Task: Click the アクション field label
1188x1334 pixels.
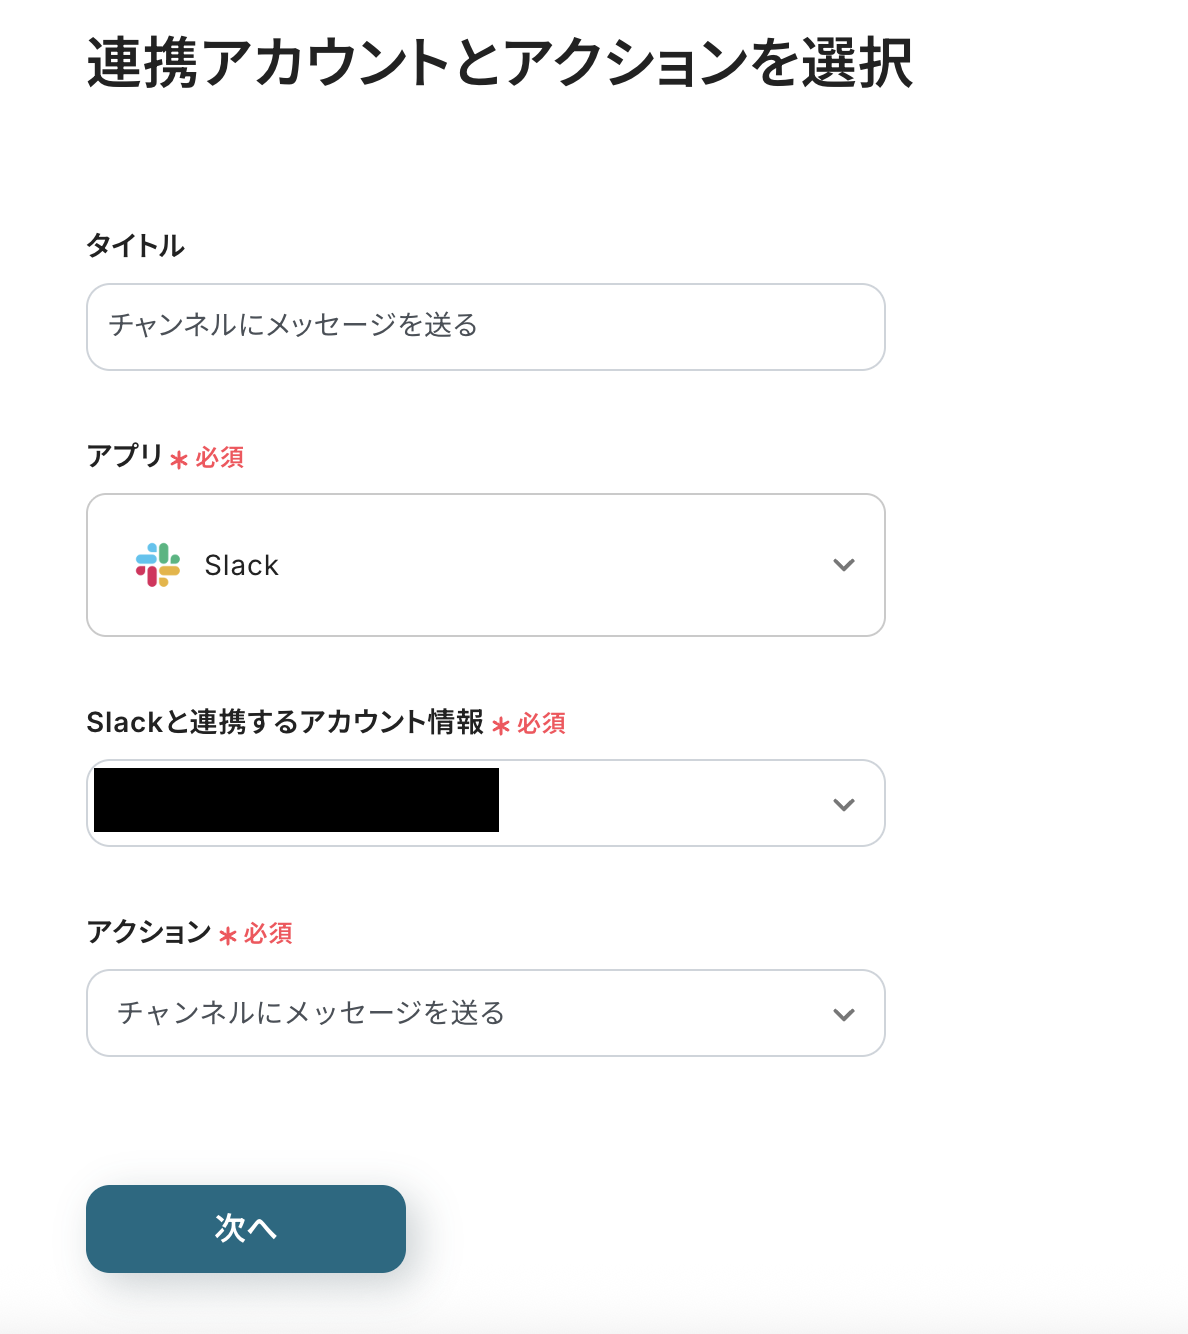Action: [x=148, y=932]
